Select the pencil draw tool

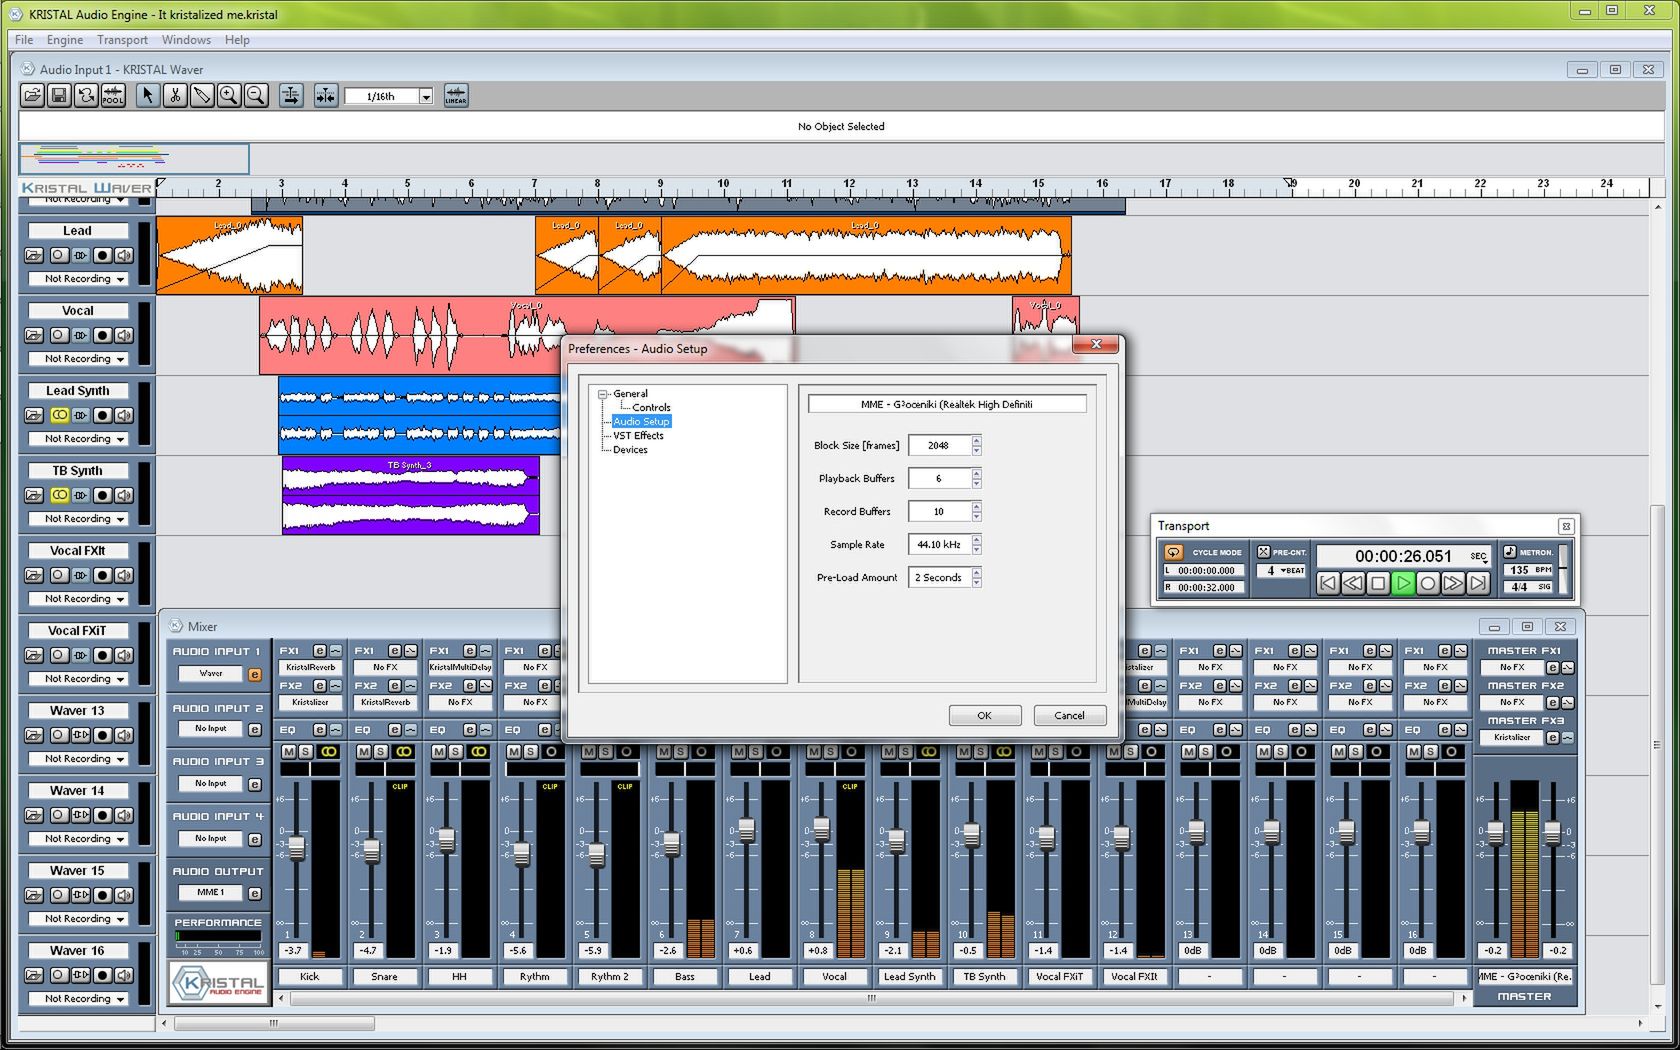tap(202, 96)
